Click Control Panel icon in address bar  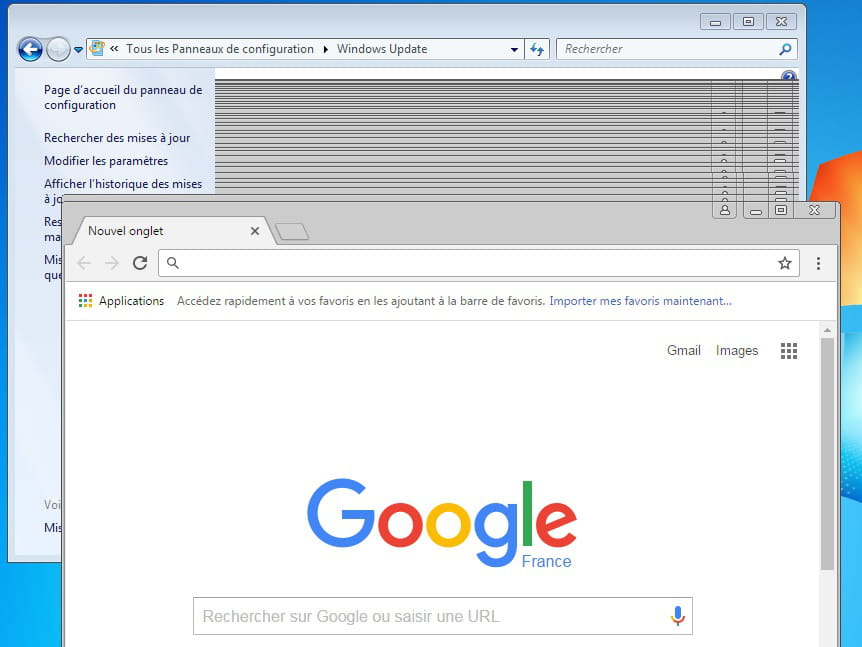pos(97,48)
